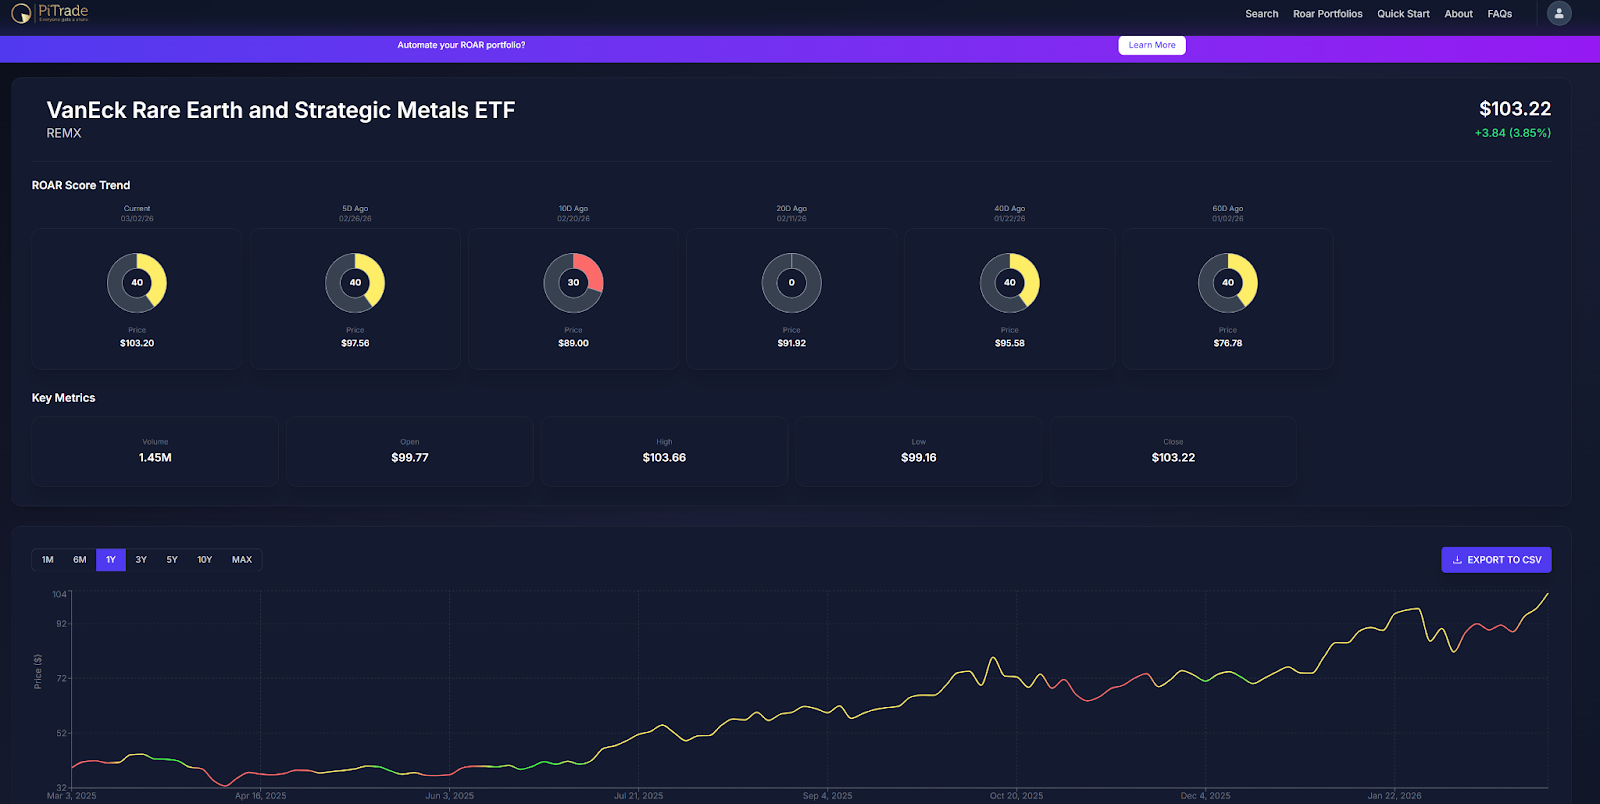Click the High value $103.66
This screenshot has width=1600, height=804.
tap(664, 458)
